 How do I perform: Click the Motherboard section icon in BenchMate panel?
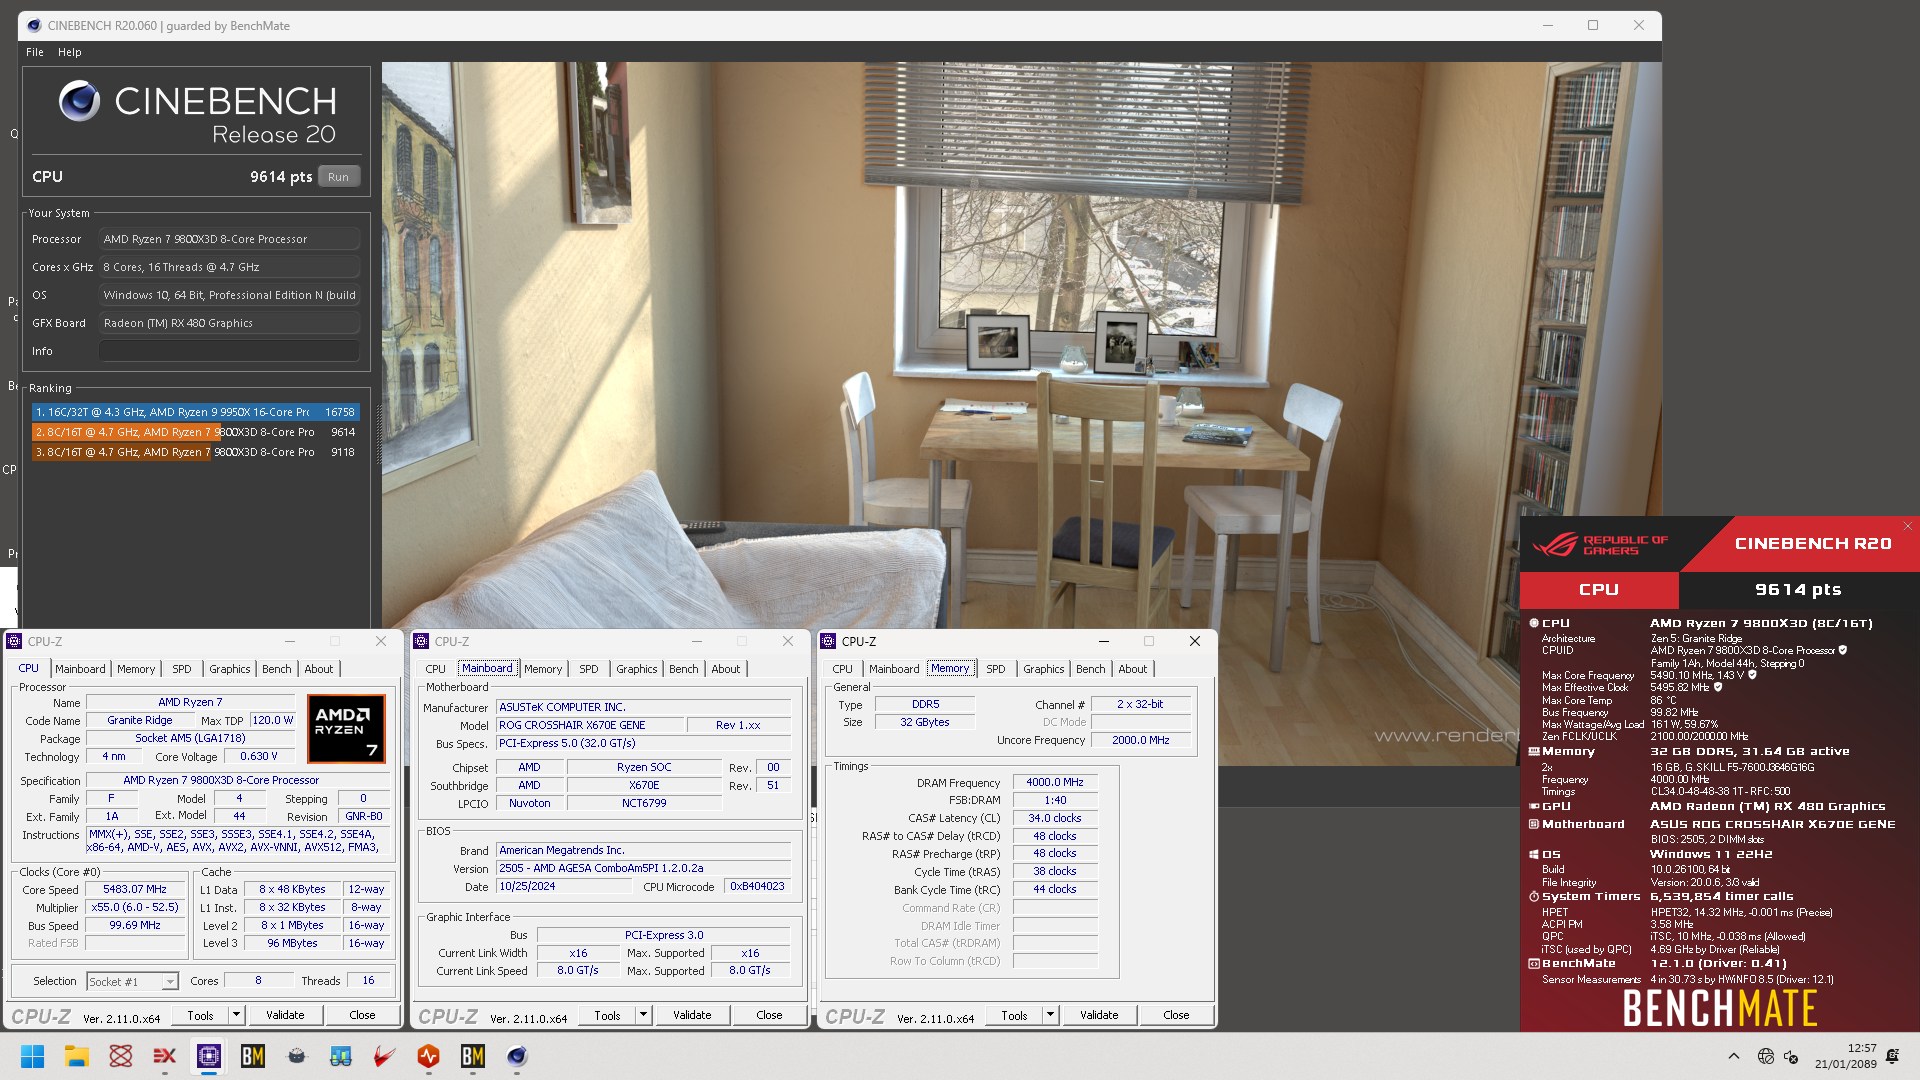[x=1534, y=824]
